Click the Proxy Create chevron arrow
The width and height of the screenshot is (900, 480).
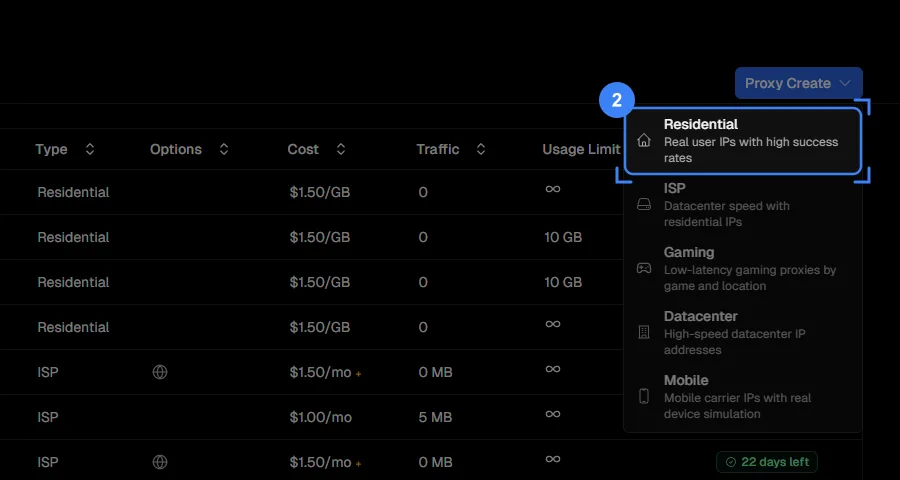coord(845,83)
